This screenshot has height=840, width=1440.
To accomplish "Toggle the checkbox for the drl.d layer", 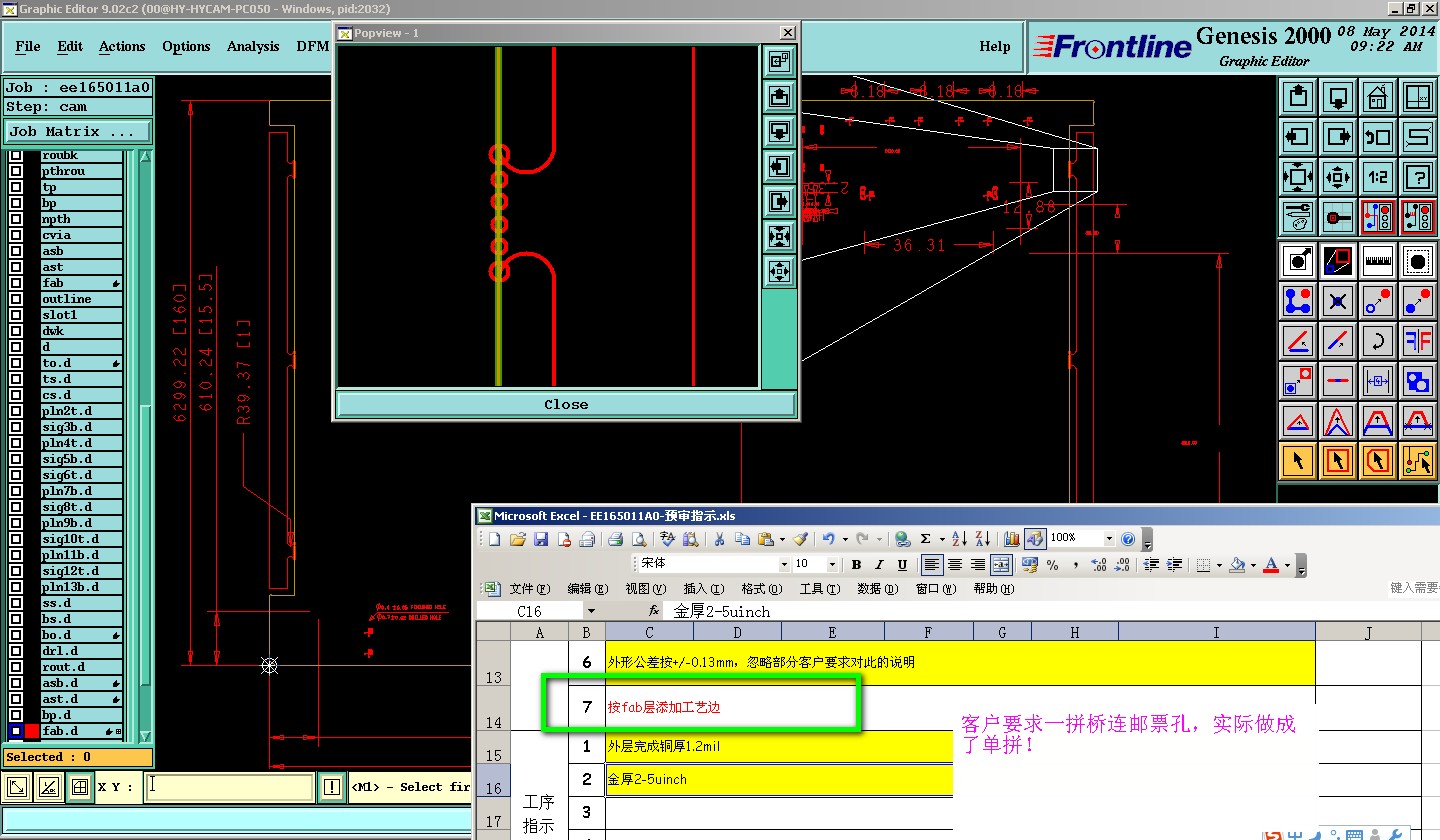I will click(x=16, y=651).
